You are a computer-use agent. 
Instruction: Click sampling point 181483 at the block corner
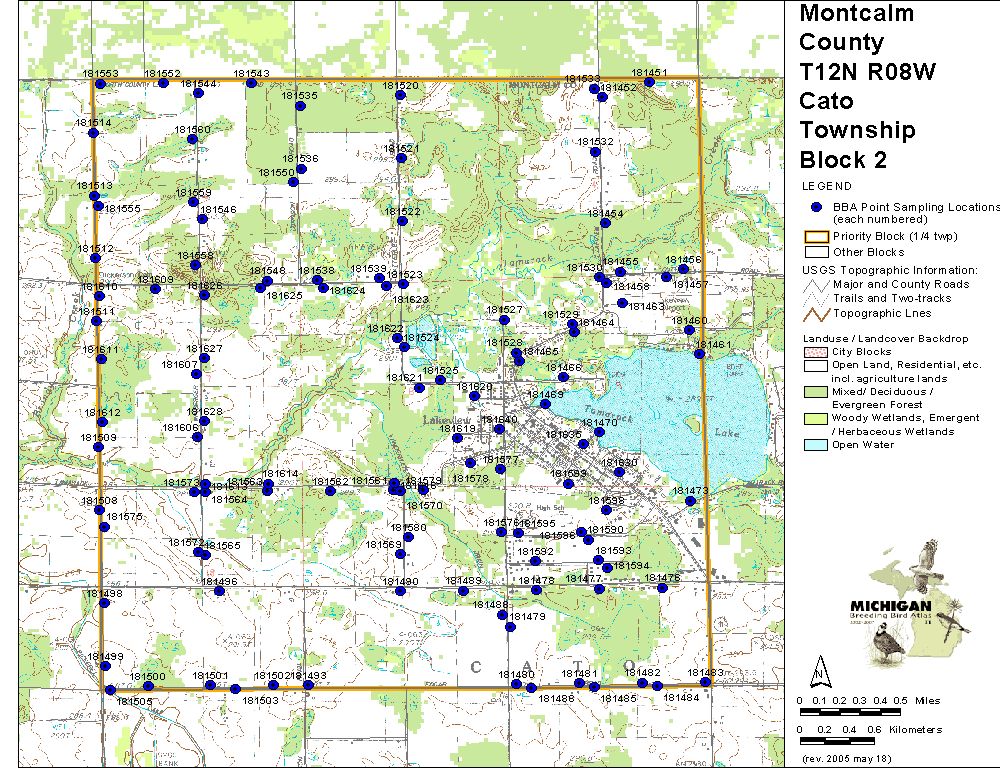pos(705,682)
